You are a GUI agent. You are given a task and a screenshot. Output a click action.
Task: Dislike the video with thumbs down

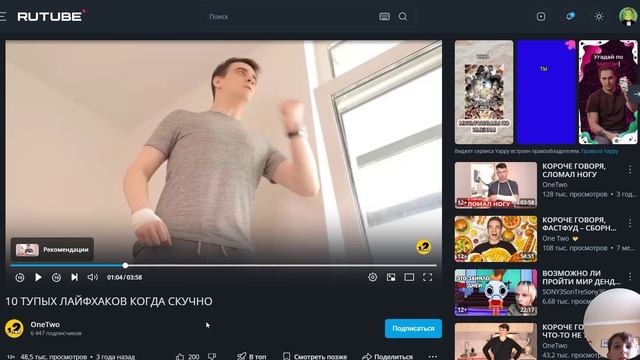click(212, 356)
